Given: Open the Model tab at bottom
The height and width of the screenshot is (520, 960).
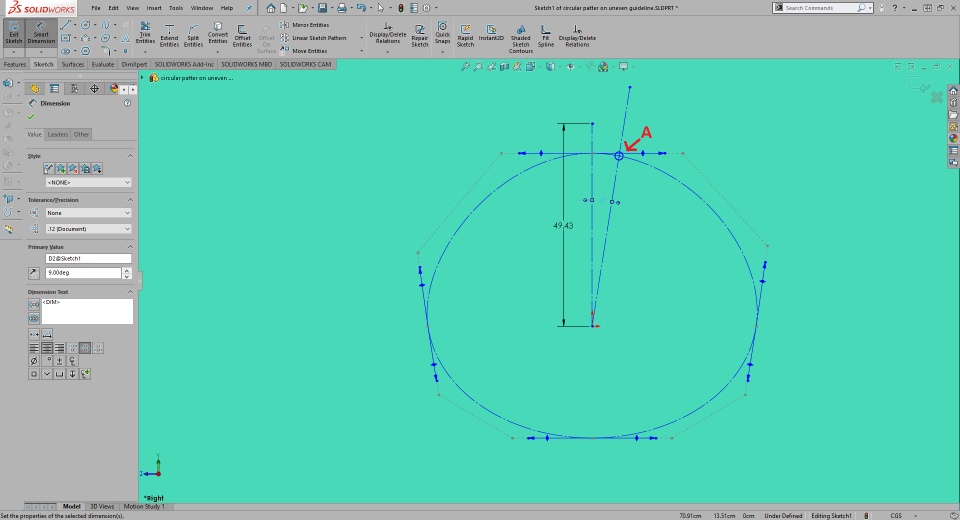Looking at the screenshot, I should click(x=71, y=507).
